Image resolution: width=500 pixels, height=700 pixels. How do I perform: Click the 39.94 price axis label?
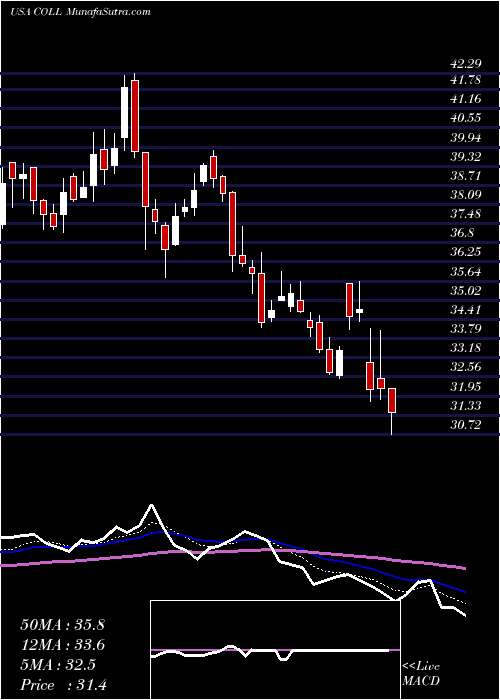[x=466, y=138]
